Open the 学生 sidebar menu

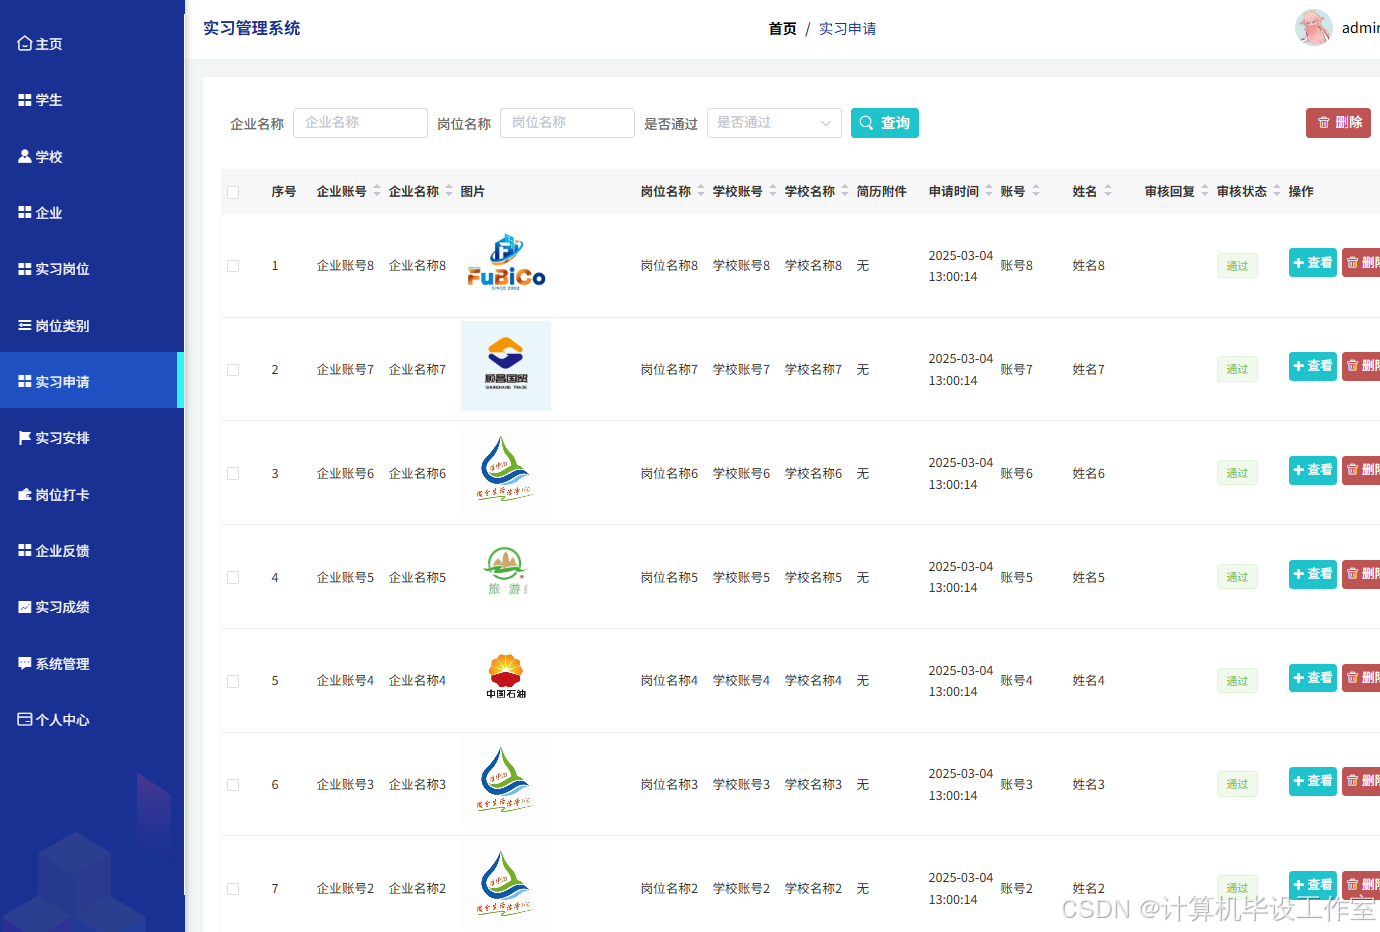coord(92,100)
